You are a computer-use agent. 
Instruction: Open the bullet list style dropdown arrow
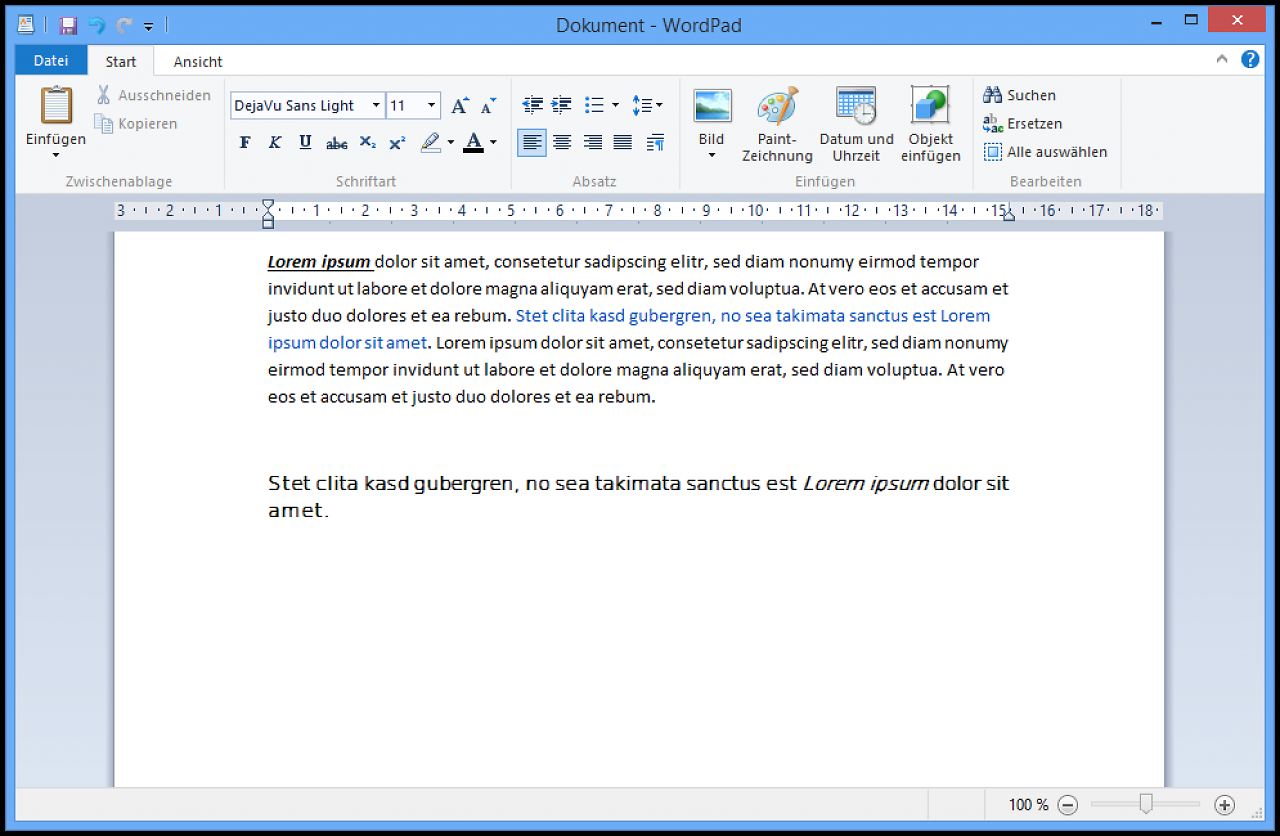(x=615, y=104)
